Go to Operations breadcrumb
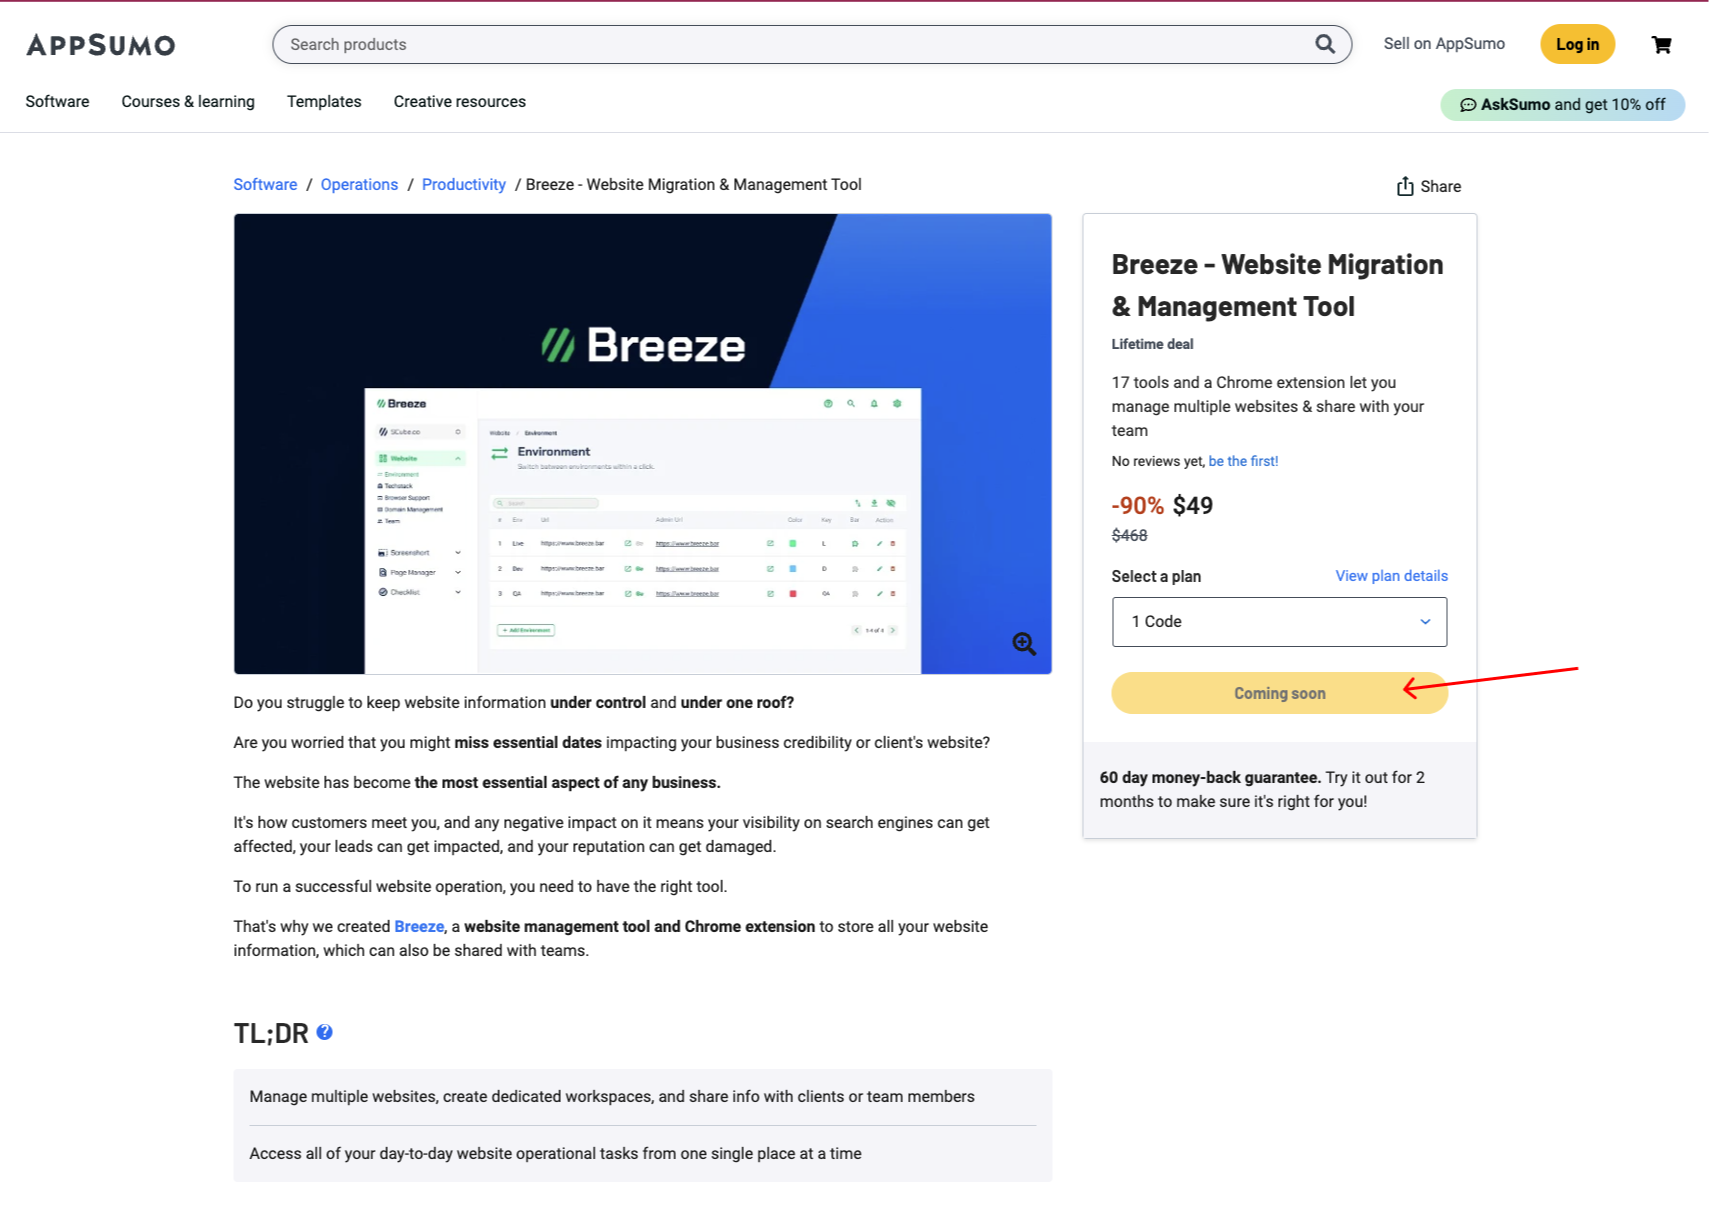Image resolution: width=1709 pixels, height=1209 pixels. (359, 184)
